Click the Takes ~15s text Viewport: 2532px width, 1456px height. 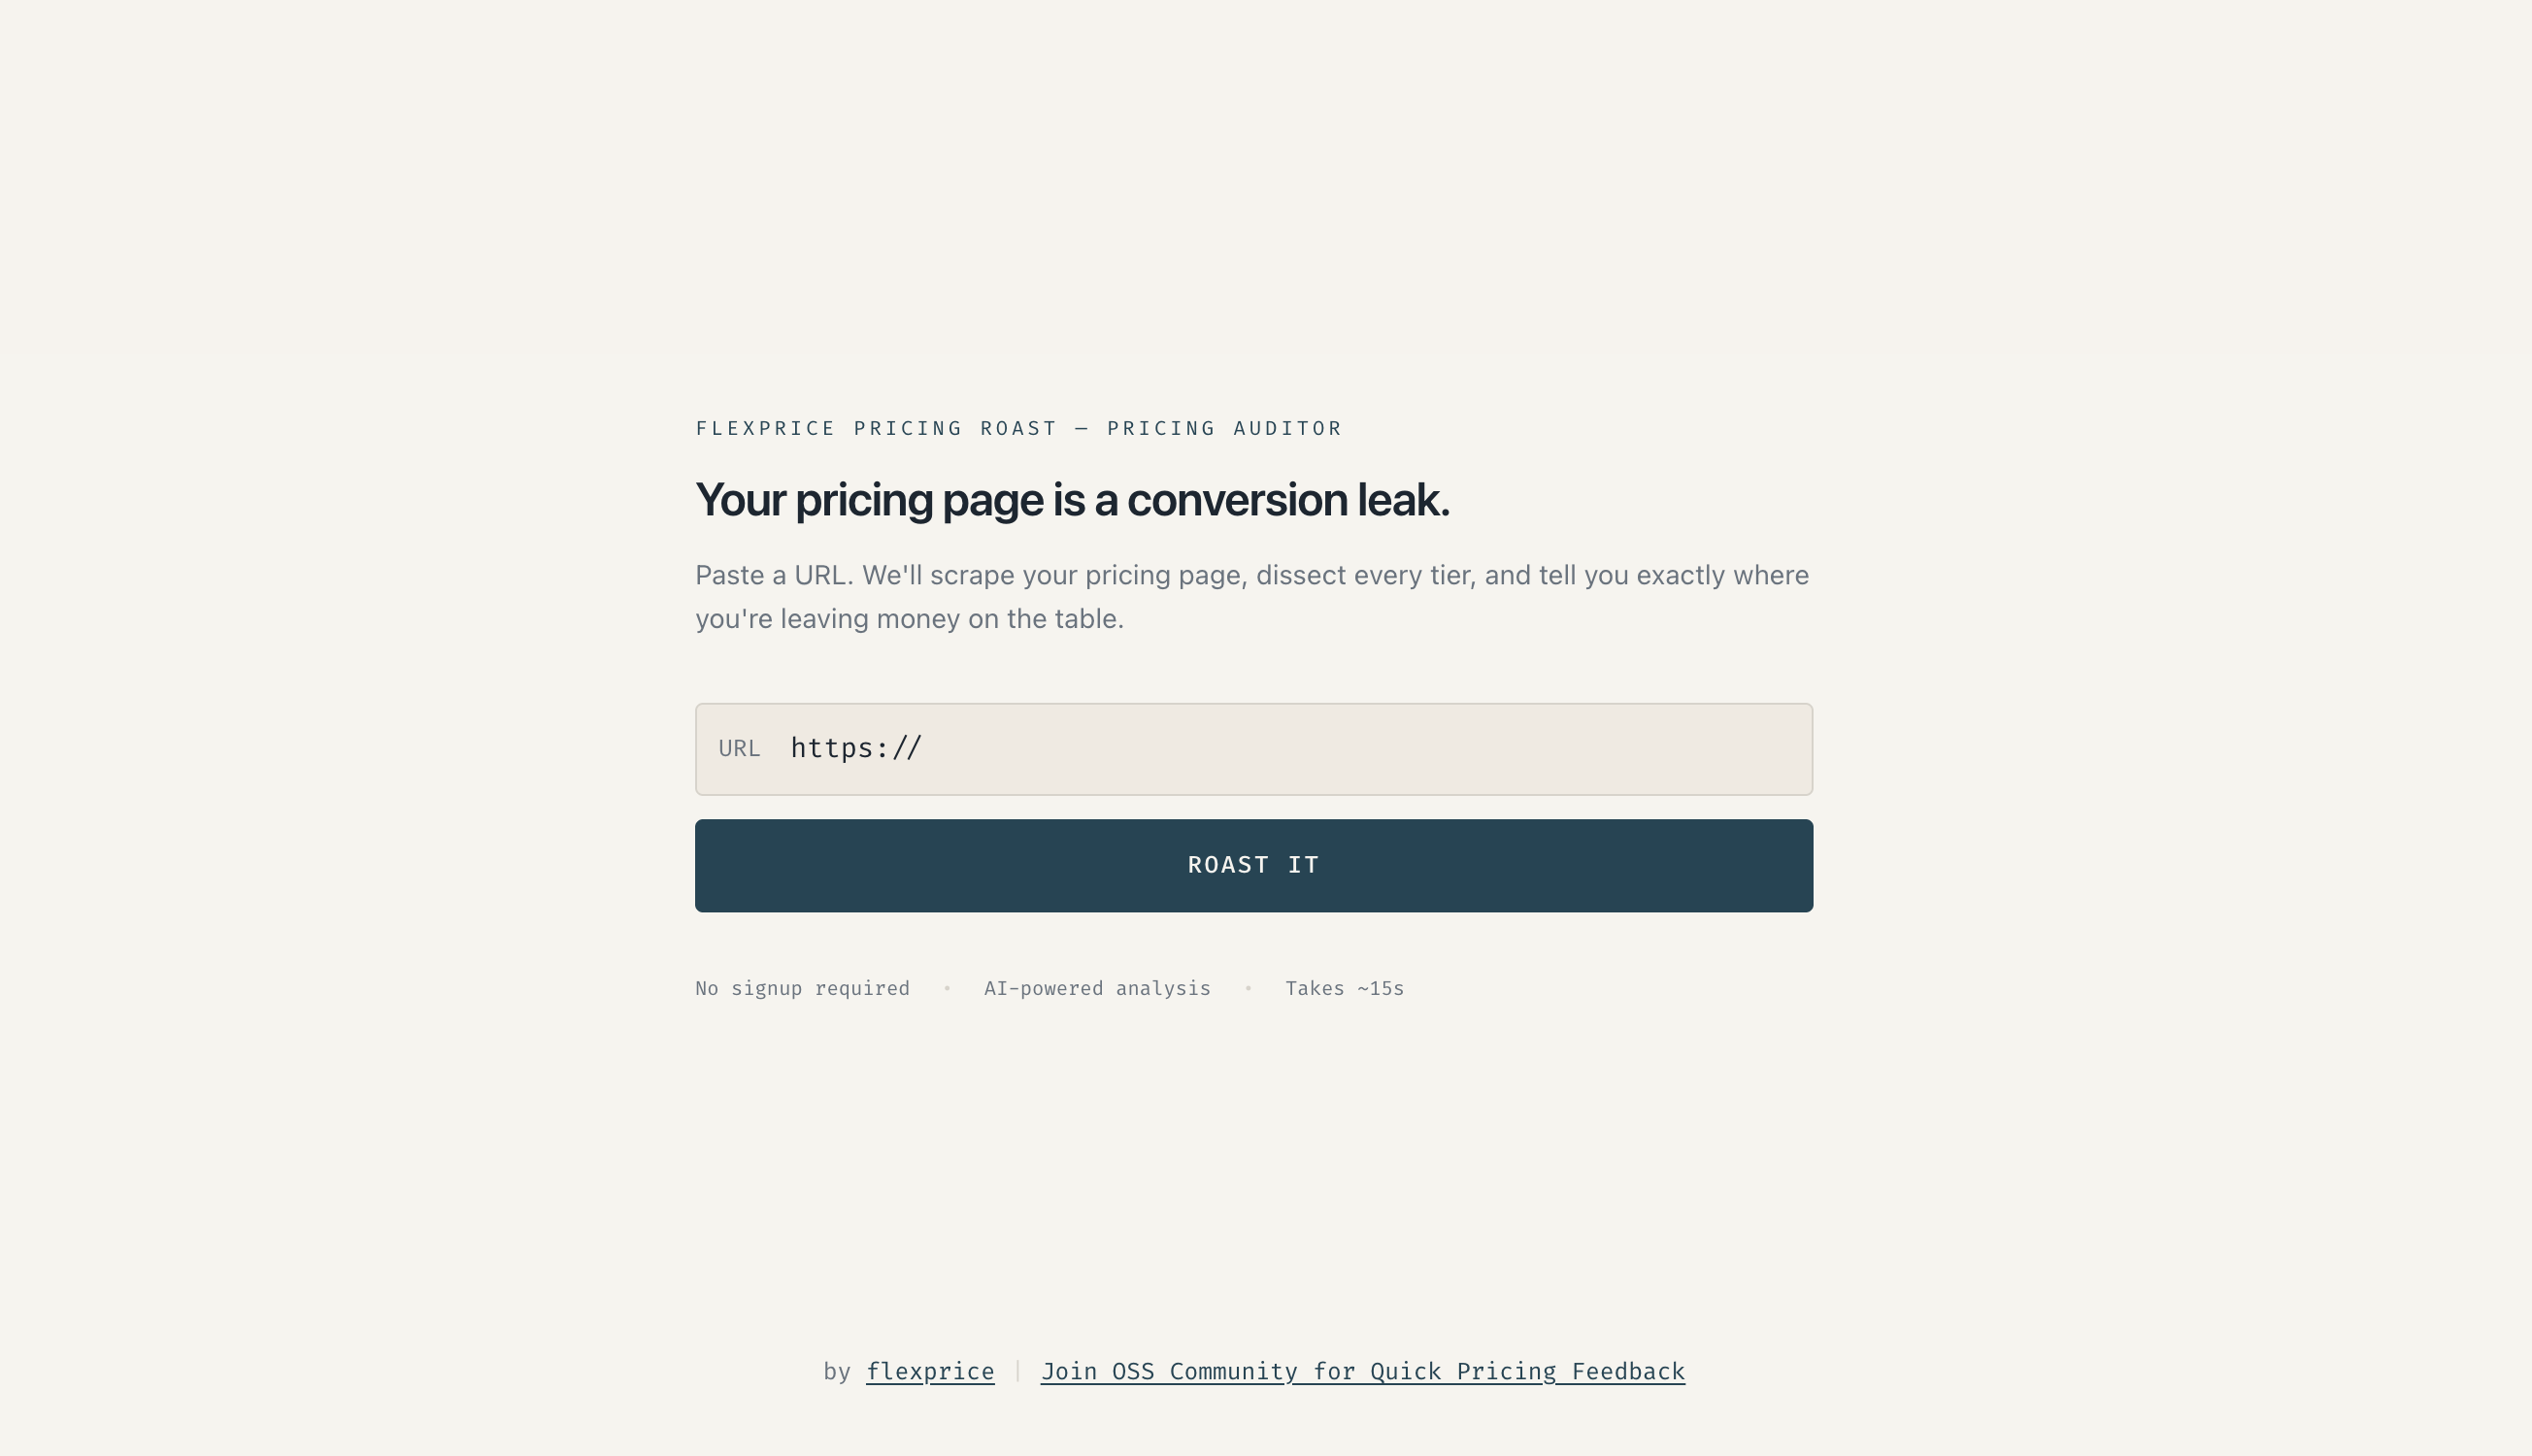coord(1344,988)
